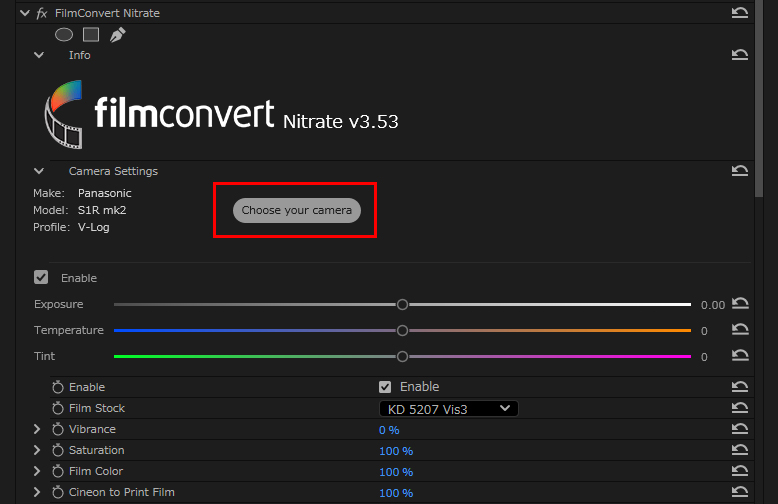
Task: Click the Model value S1R mk2
Action: 102,210
